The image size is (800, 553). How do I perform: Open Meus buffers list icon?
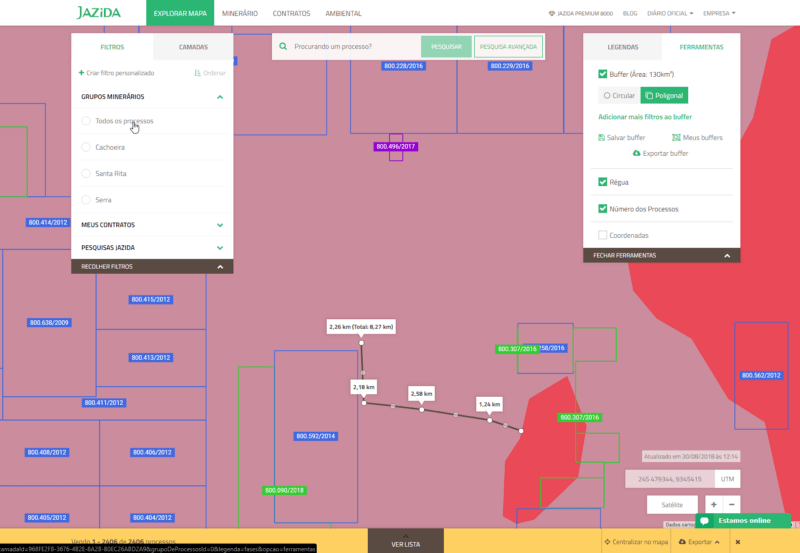click(677, 137)
